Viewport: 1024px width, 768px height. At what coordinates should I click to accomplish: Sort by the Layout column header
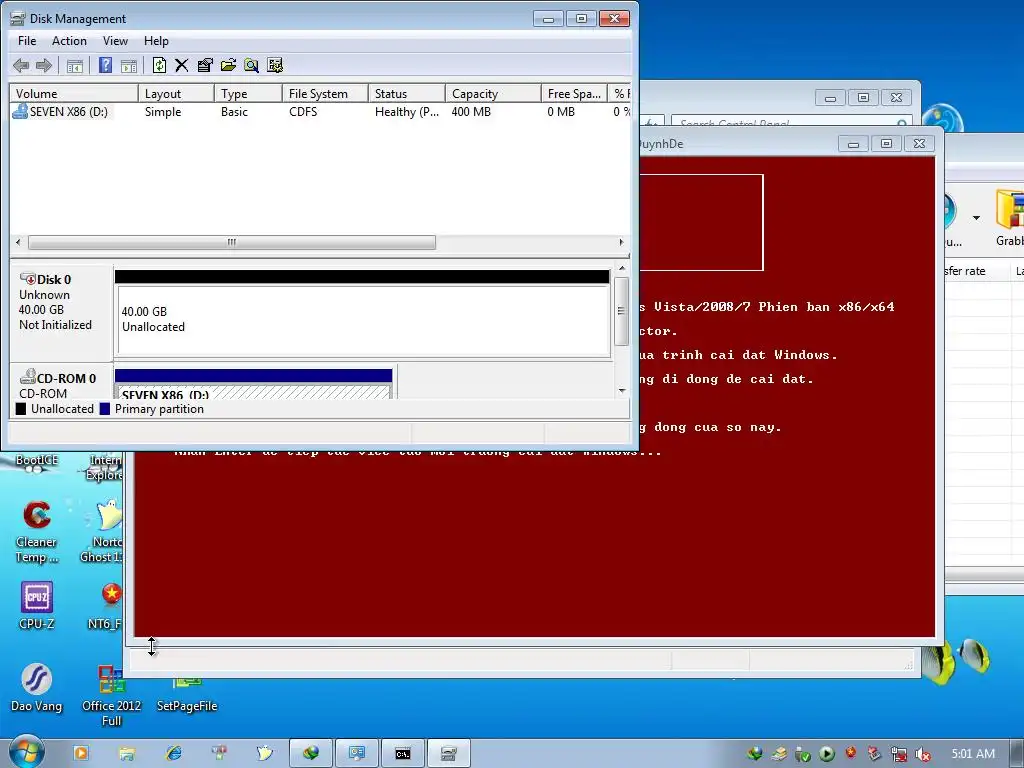176,93
